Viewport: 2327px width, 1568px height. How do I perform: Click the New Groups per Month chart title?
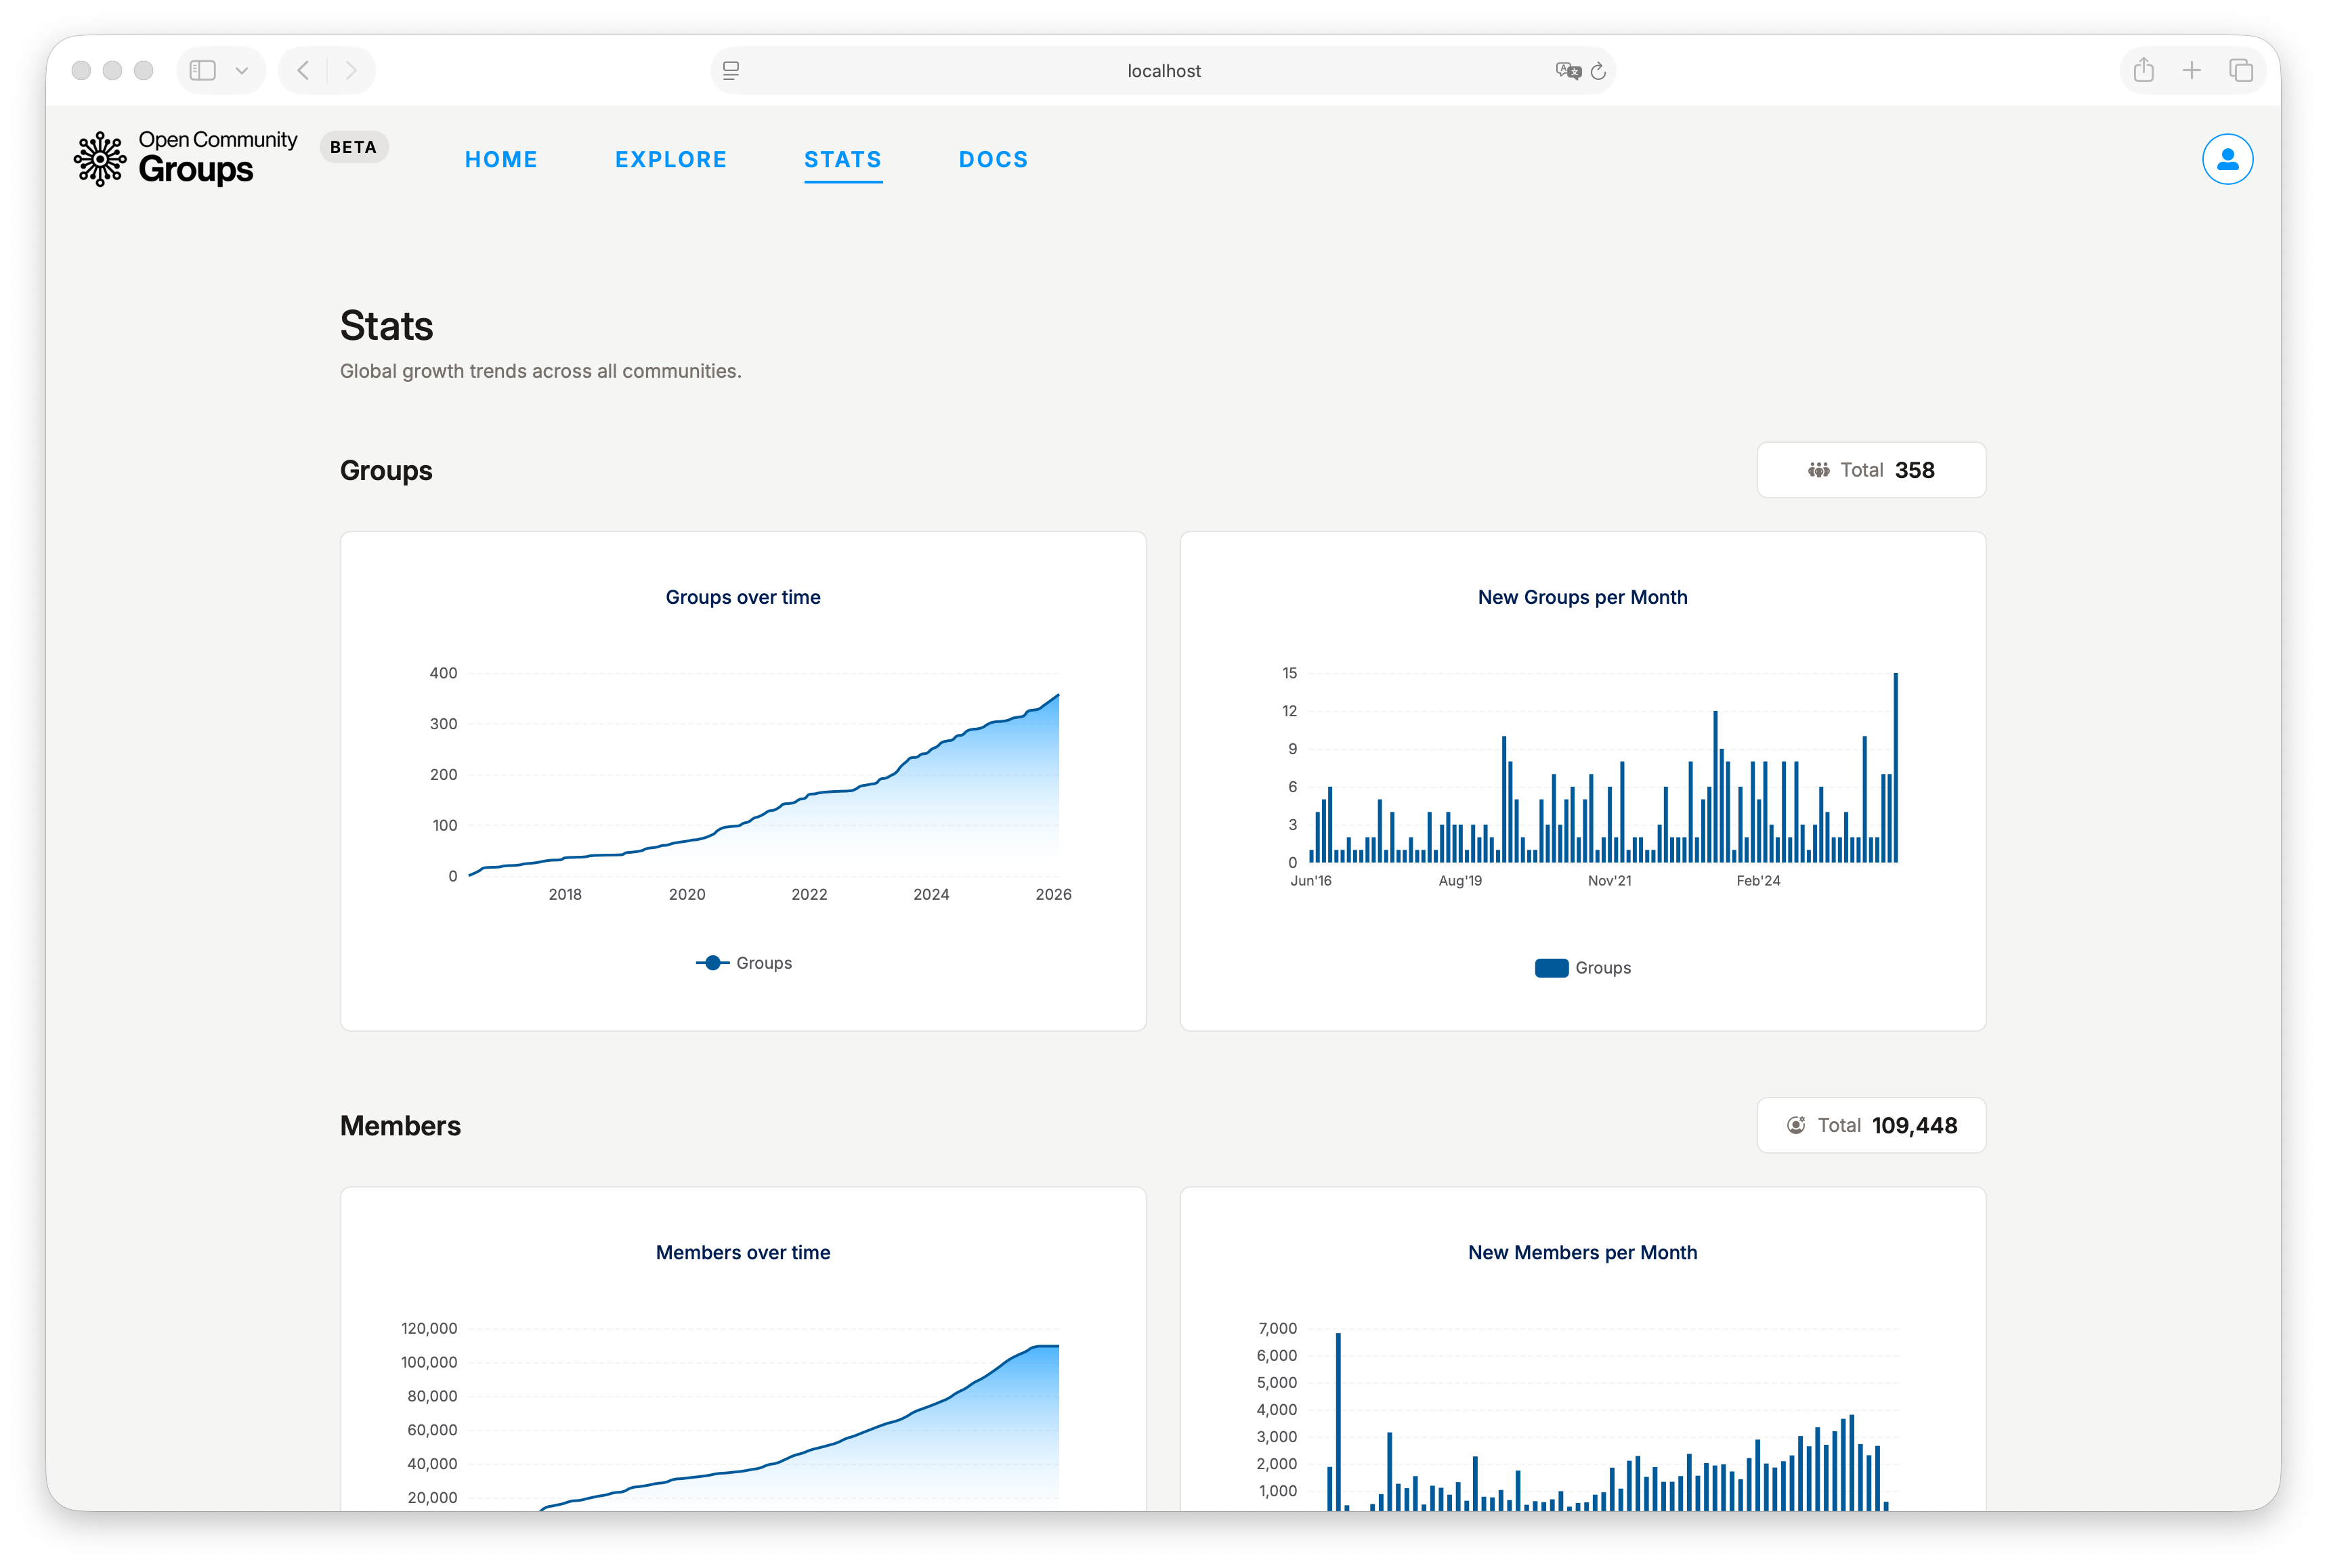[x=1582, y=597]
